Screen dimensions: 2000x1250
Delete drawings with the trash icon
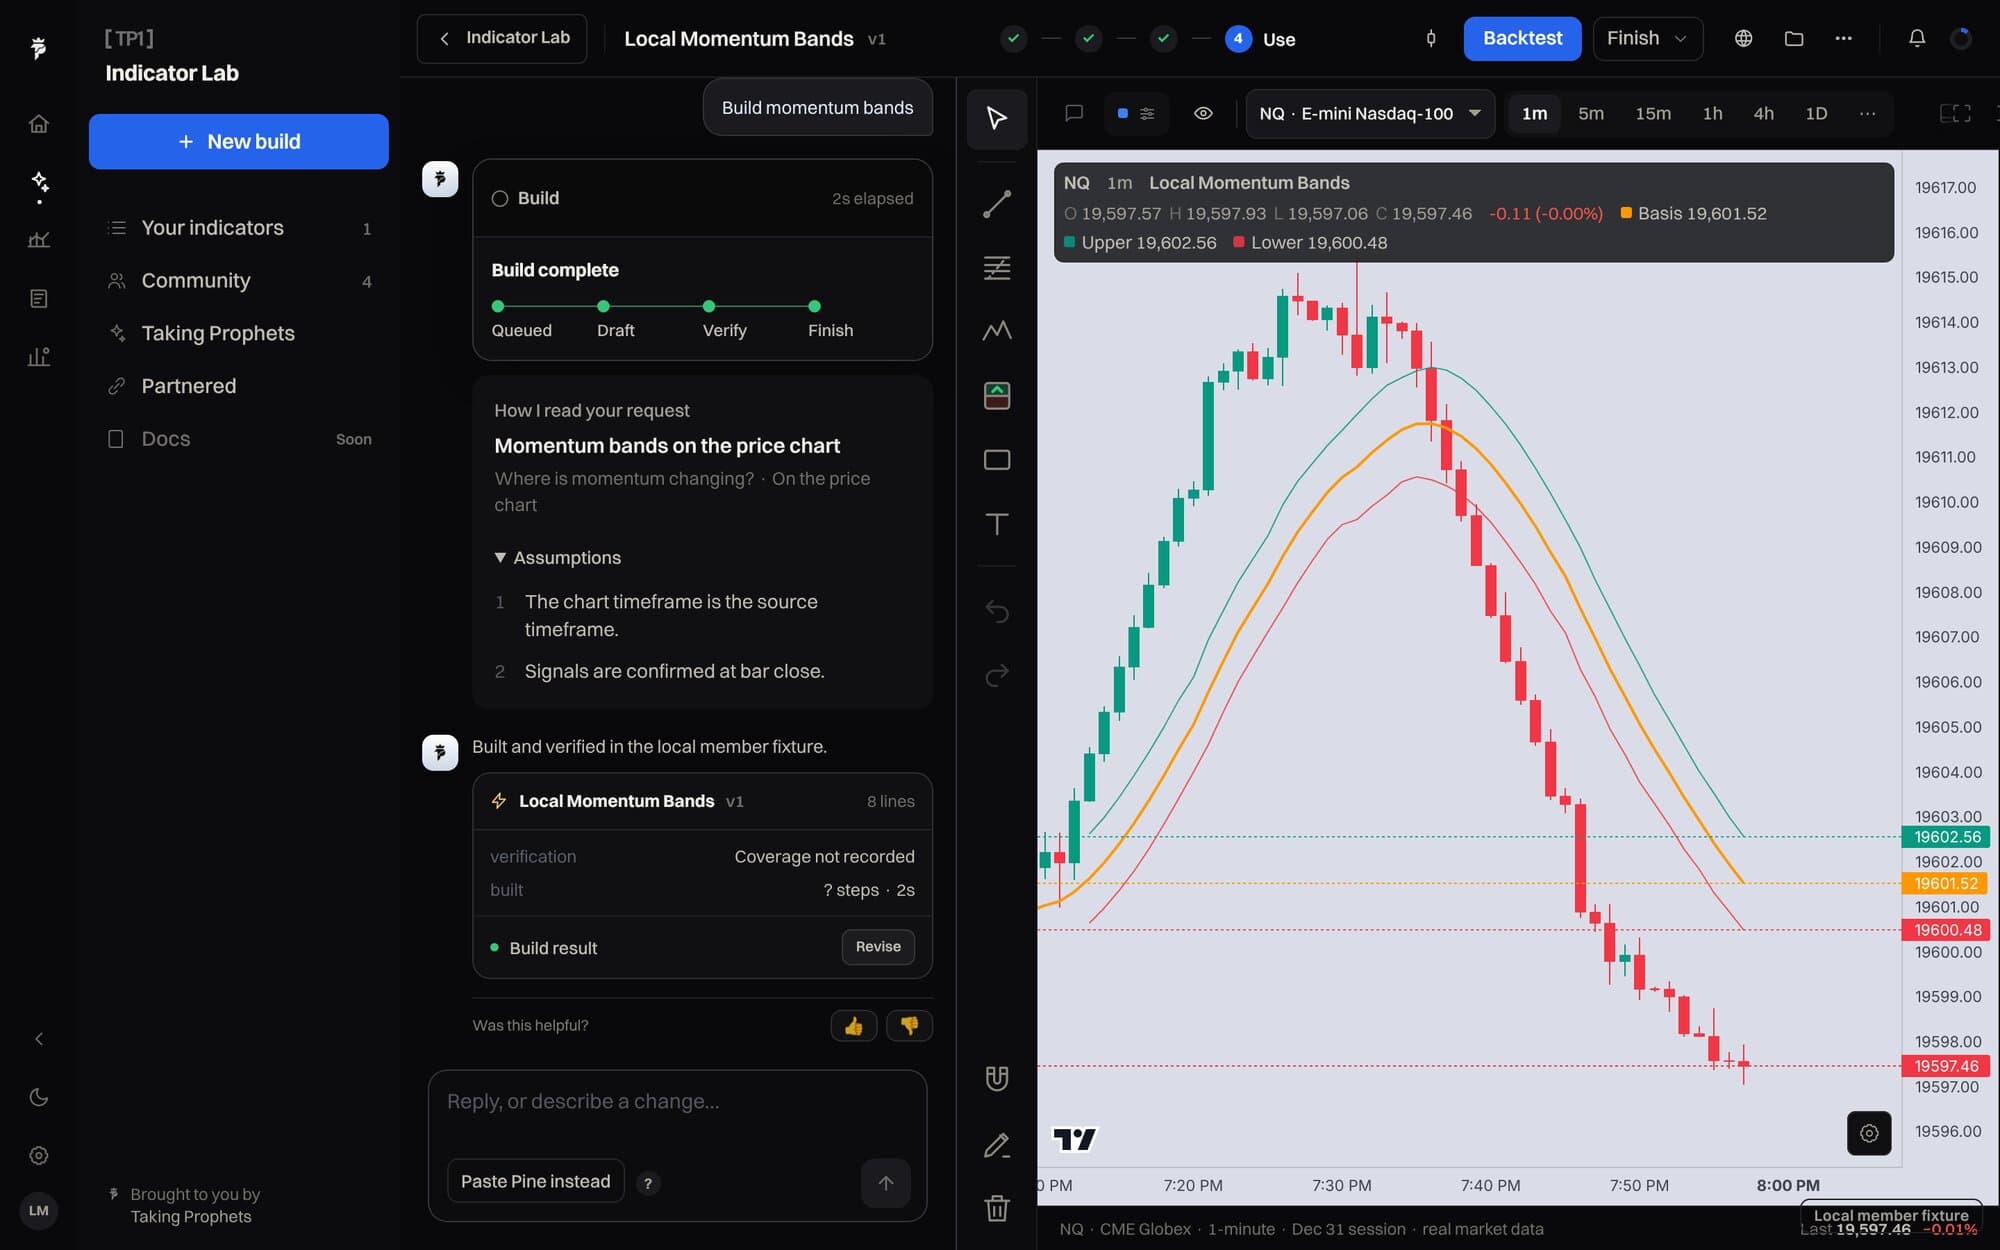pyautogui.click(x=997, y=1208)
